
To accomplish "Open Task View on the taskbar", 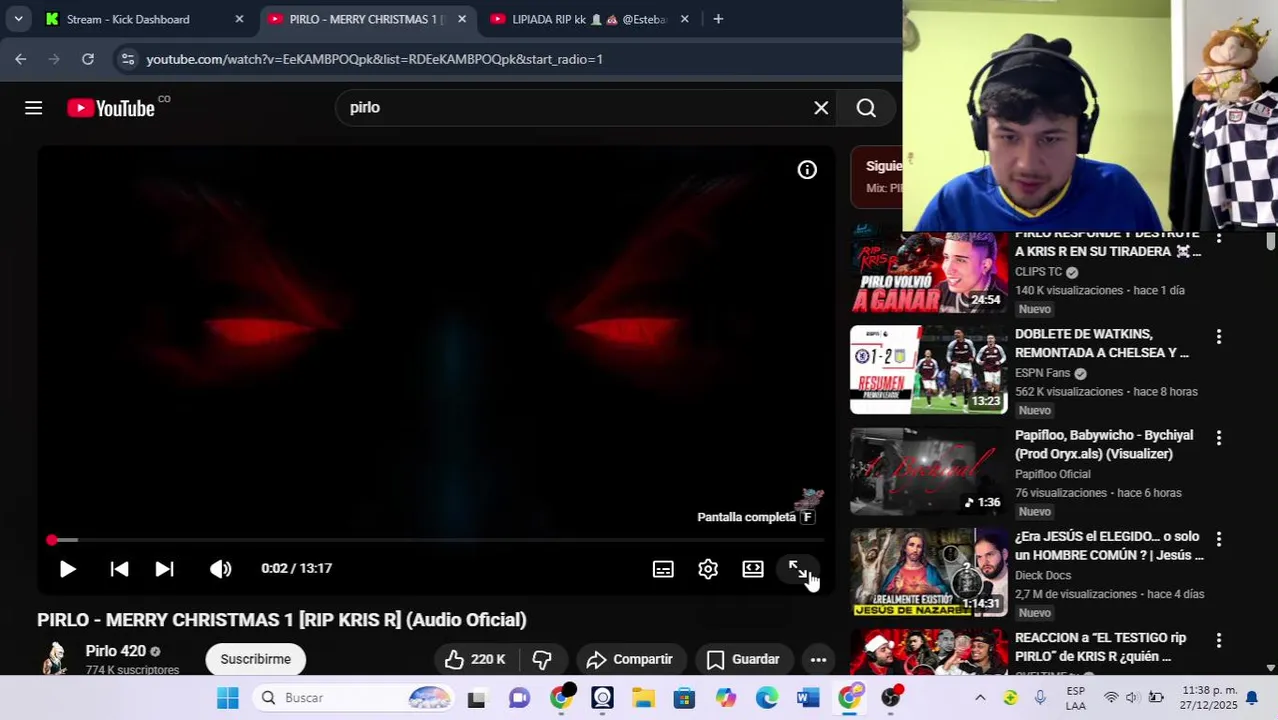I will 476,698.
